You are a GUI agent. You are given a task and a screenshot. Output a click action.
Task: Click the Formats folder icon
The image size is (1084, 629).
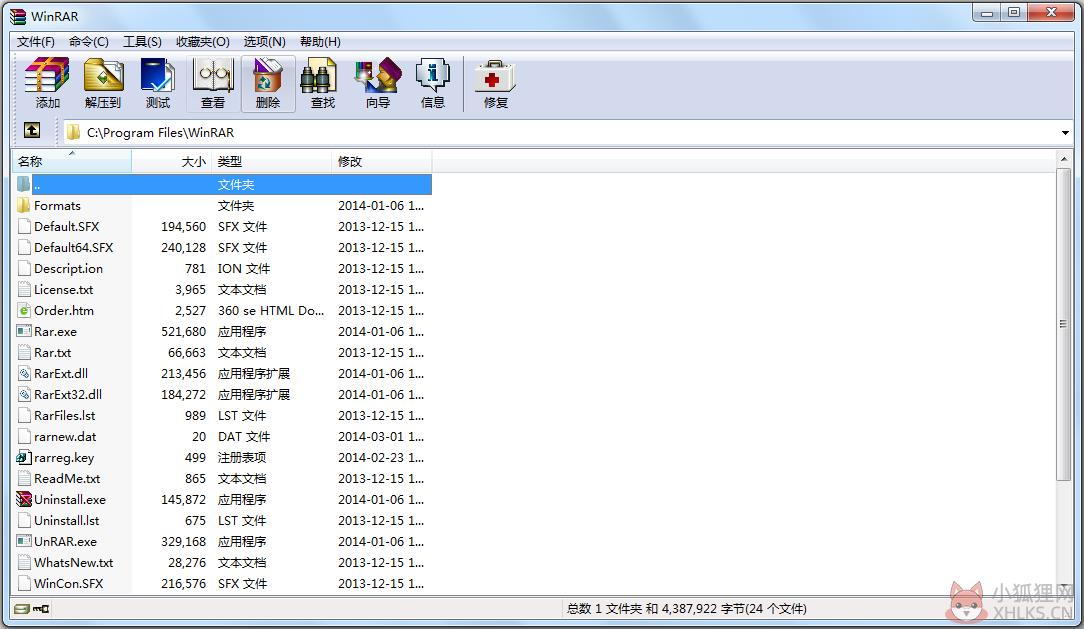tap(24, 205)
